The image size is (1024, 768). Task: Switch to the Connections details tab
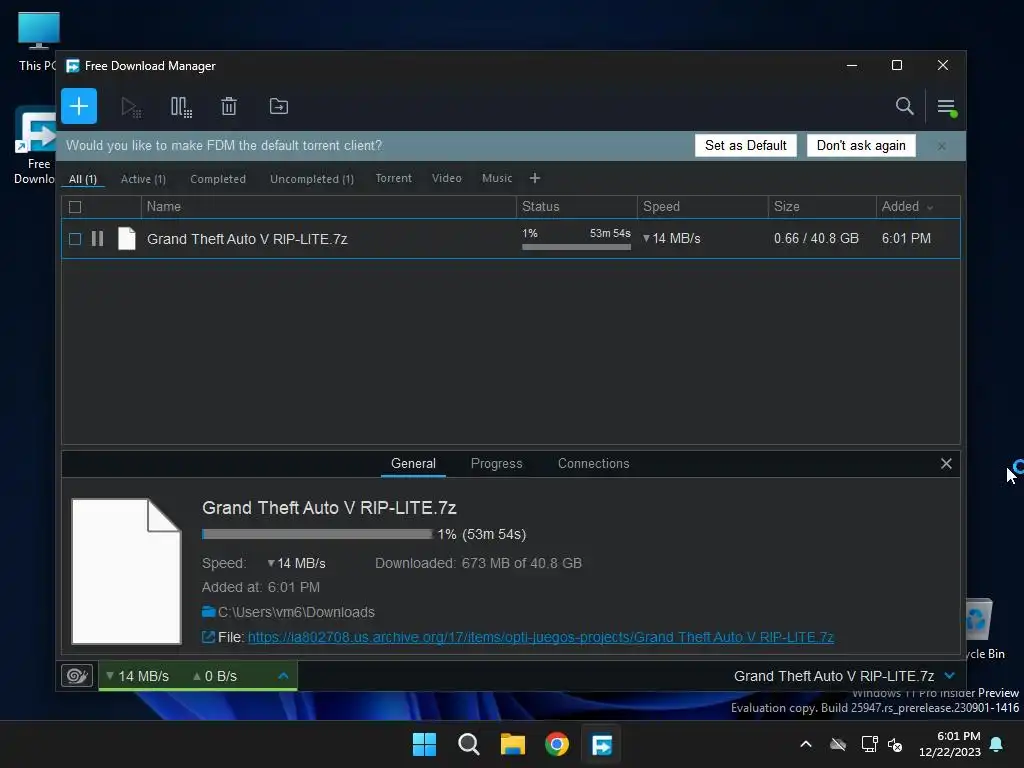click(x=594, y=464)
